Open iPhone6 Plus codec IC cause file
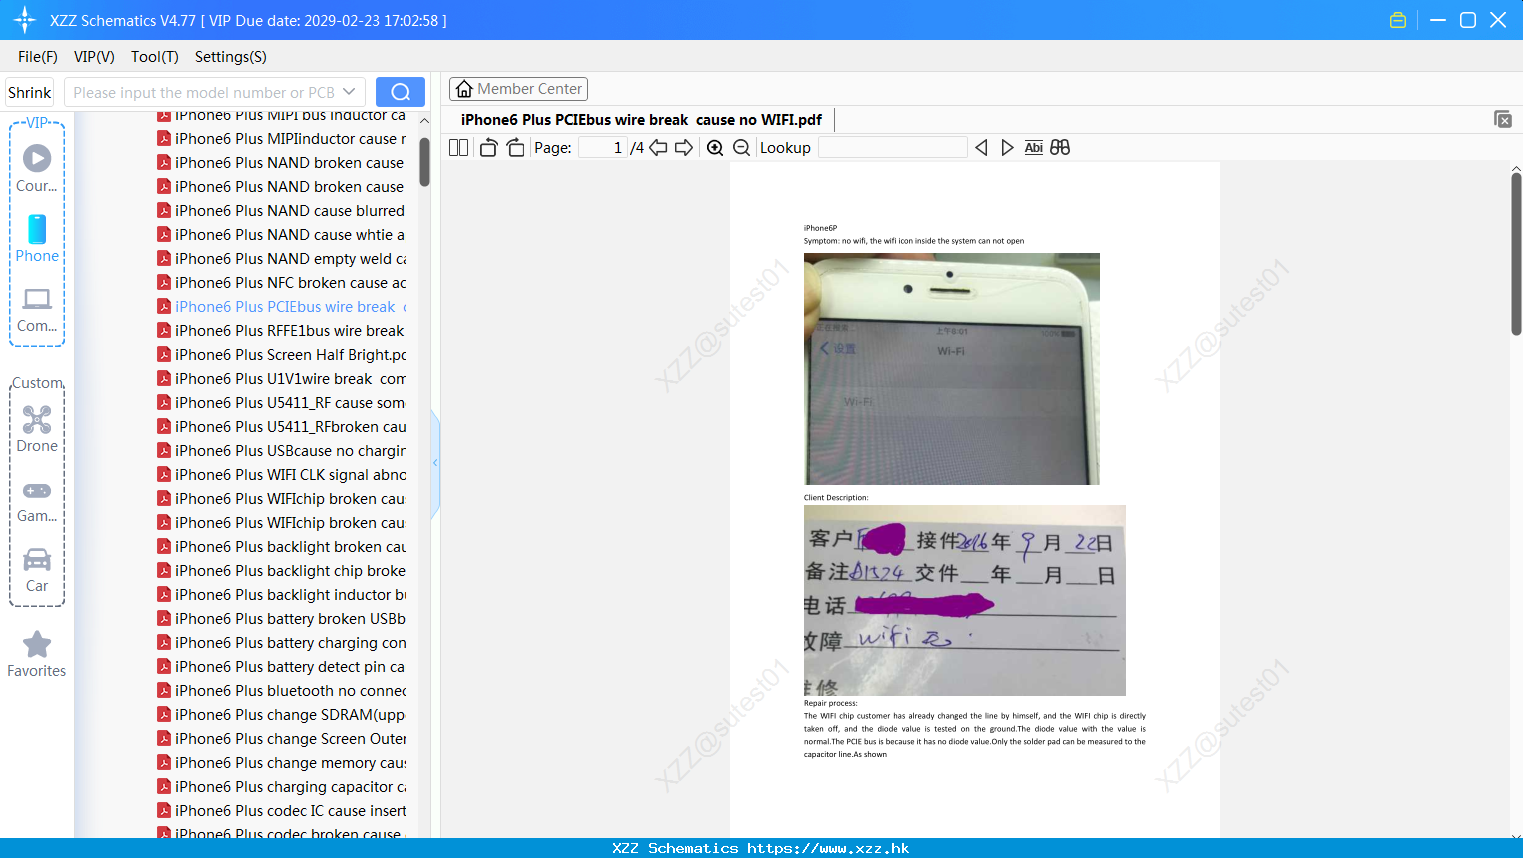 coord(281,811)
